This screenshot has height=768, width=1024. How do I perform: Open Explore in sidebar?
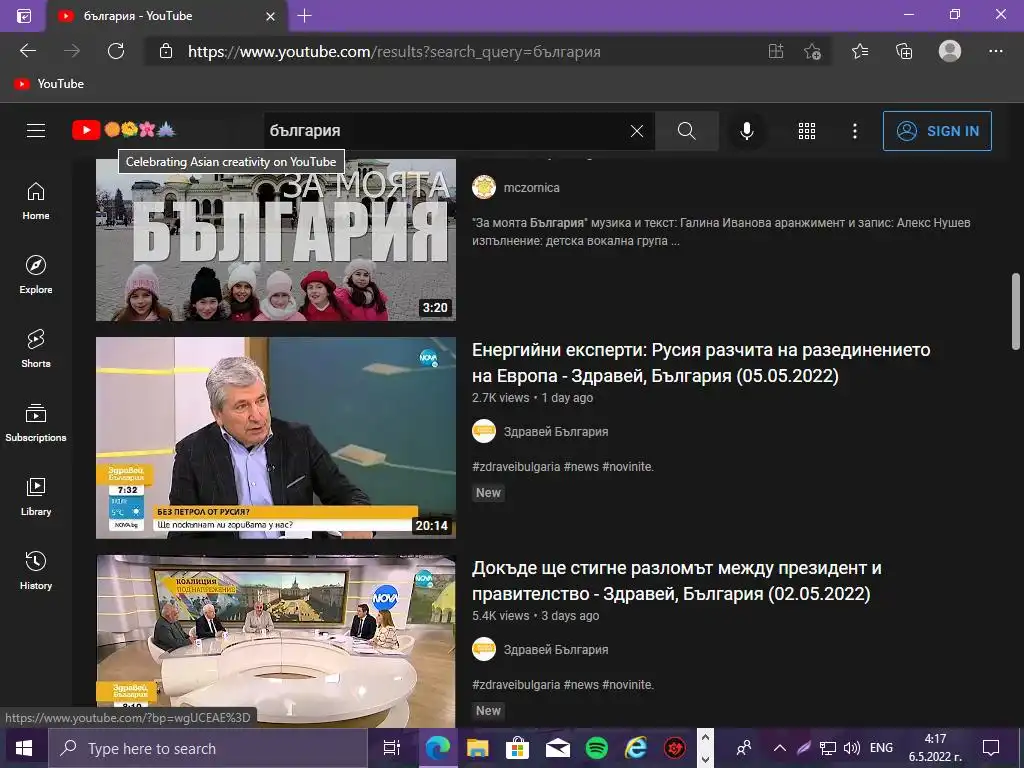pos(36,275)
